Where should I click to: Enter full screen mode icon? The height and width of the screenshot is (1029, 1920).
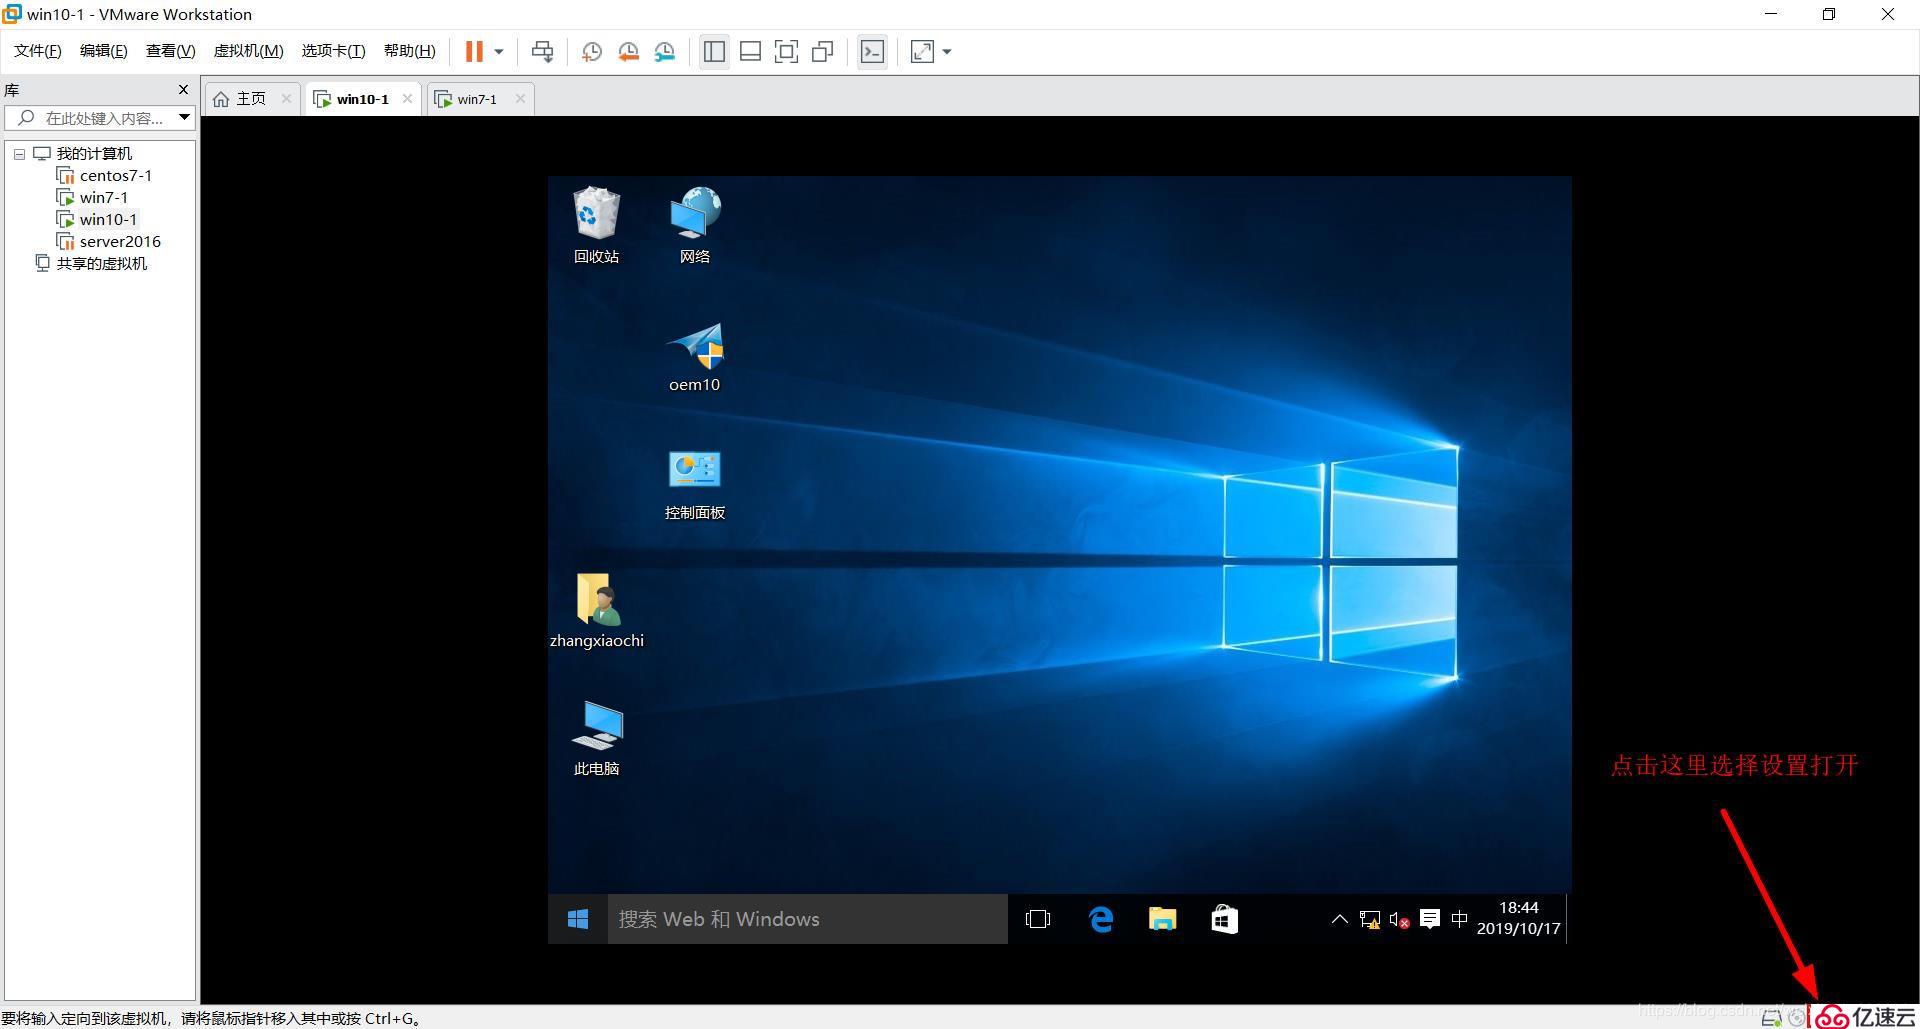pyautogui.click(x=787, y=52)
